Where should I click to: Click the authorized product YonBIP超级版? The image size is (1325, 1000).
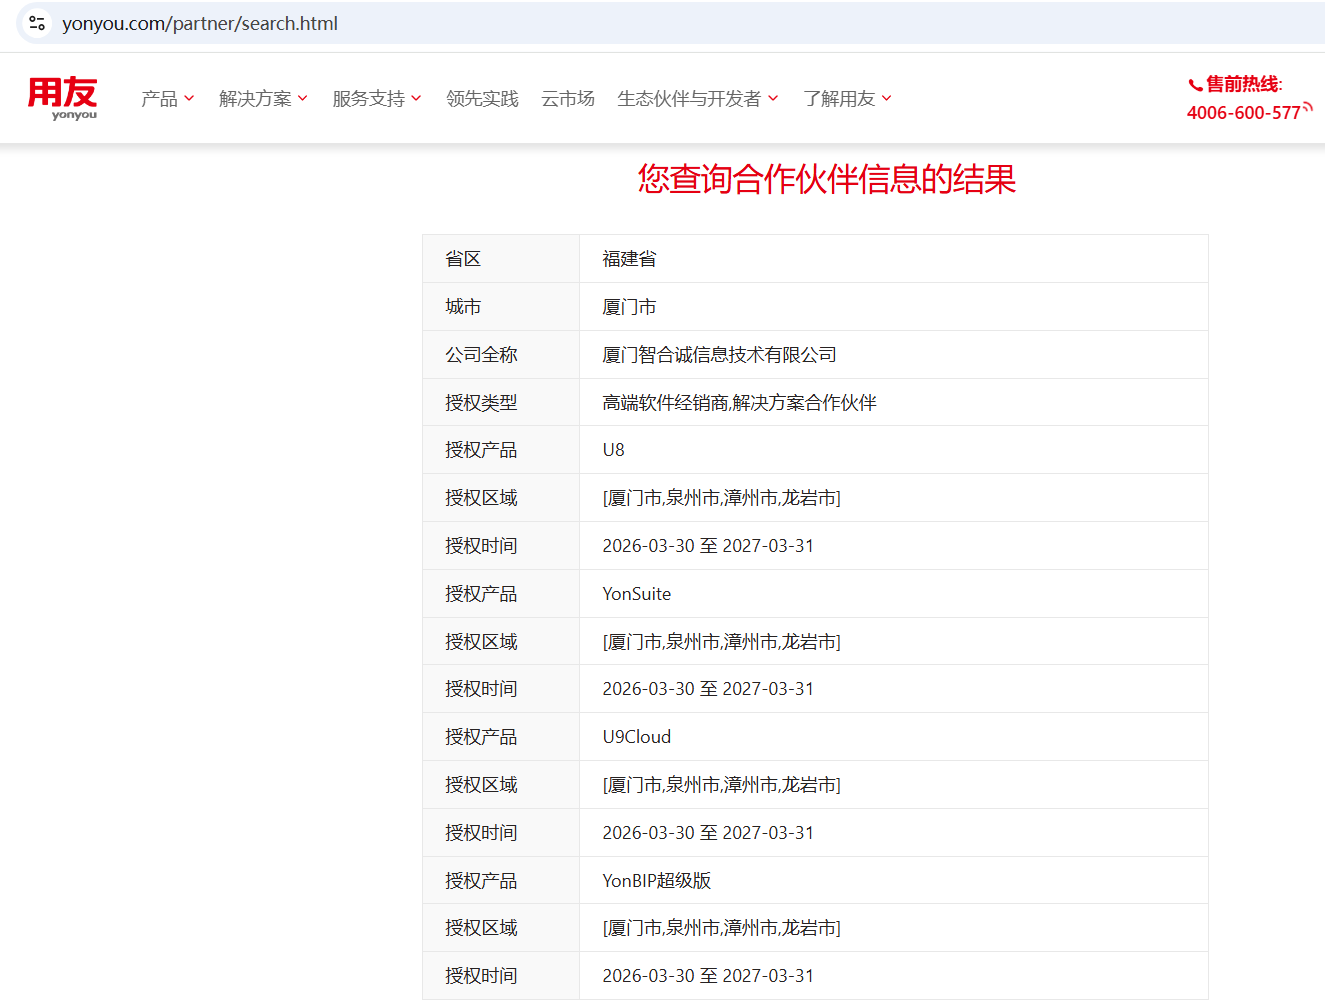(x=656, y=881)
